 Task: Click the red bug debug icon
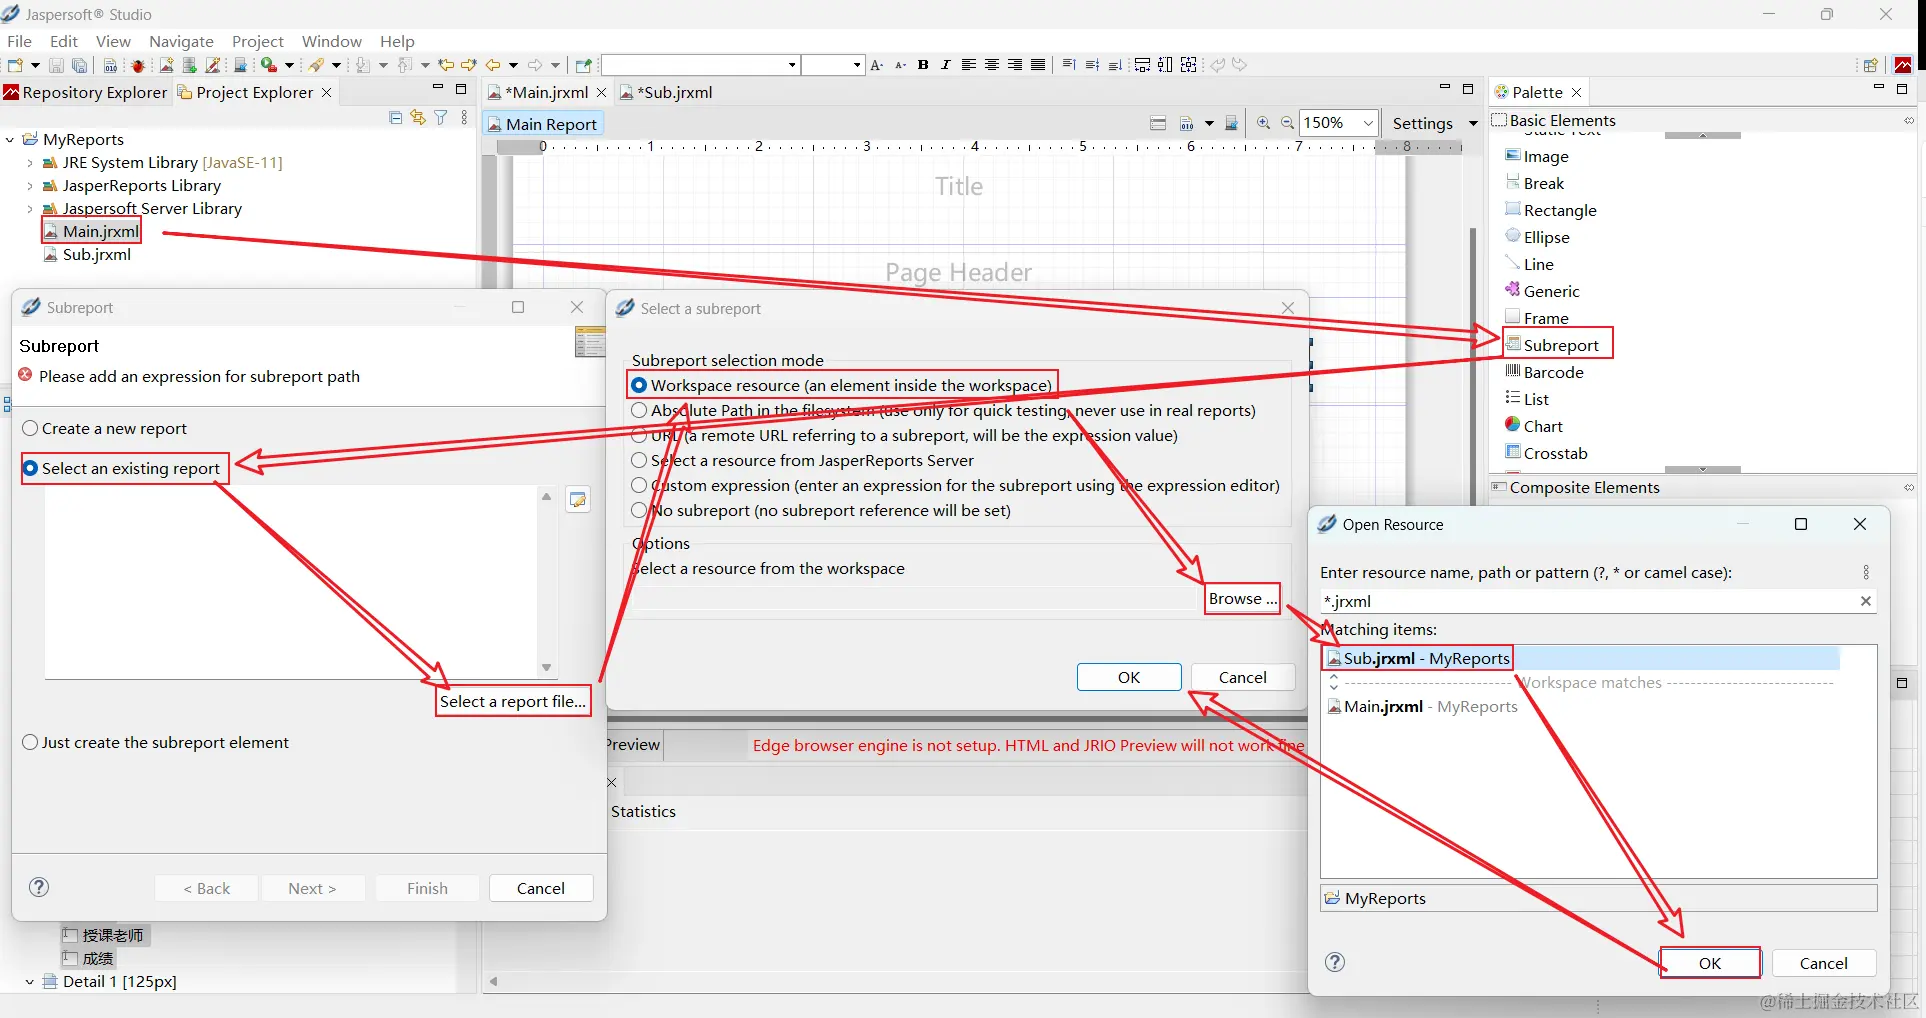138,65
